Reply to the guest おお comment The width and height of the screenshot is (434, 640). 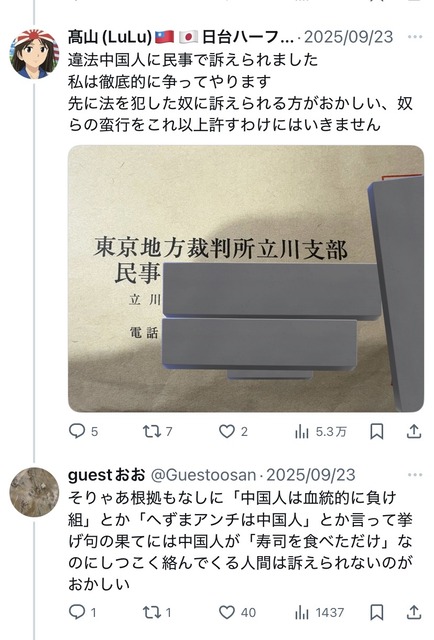pyautogui.click(x=82, y=612)
